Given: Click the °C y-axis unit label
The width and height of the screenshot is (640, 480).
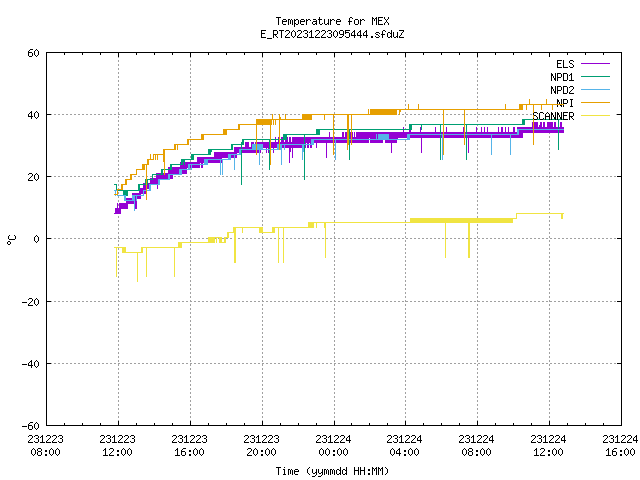Looking at the screenshot, I should [x=11, y=240].
